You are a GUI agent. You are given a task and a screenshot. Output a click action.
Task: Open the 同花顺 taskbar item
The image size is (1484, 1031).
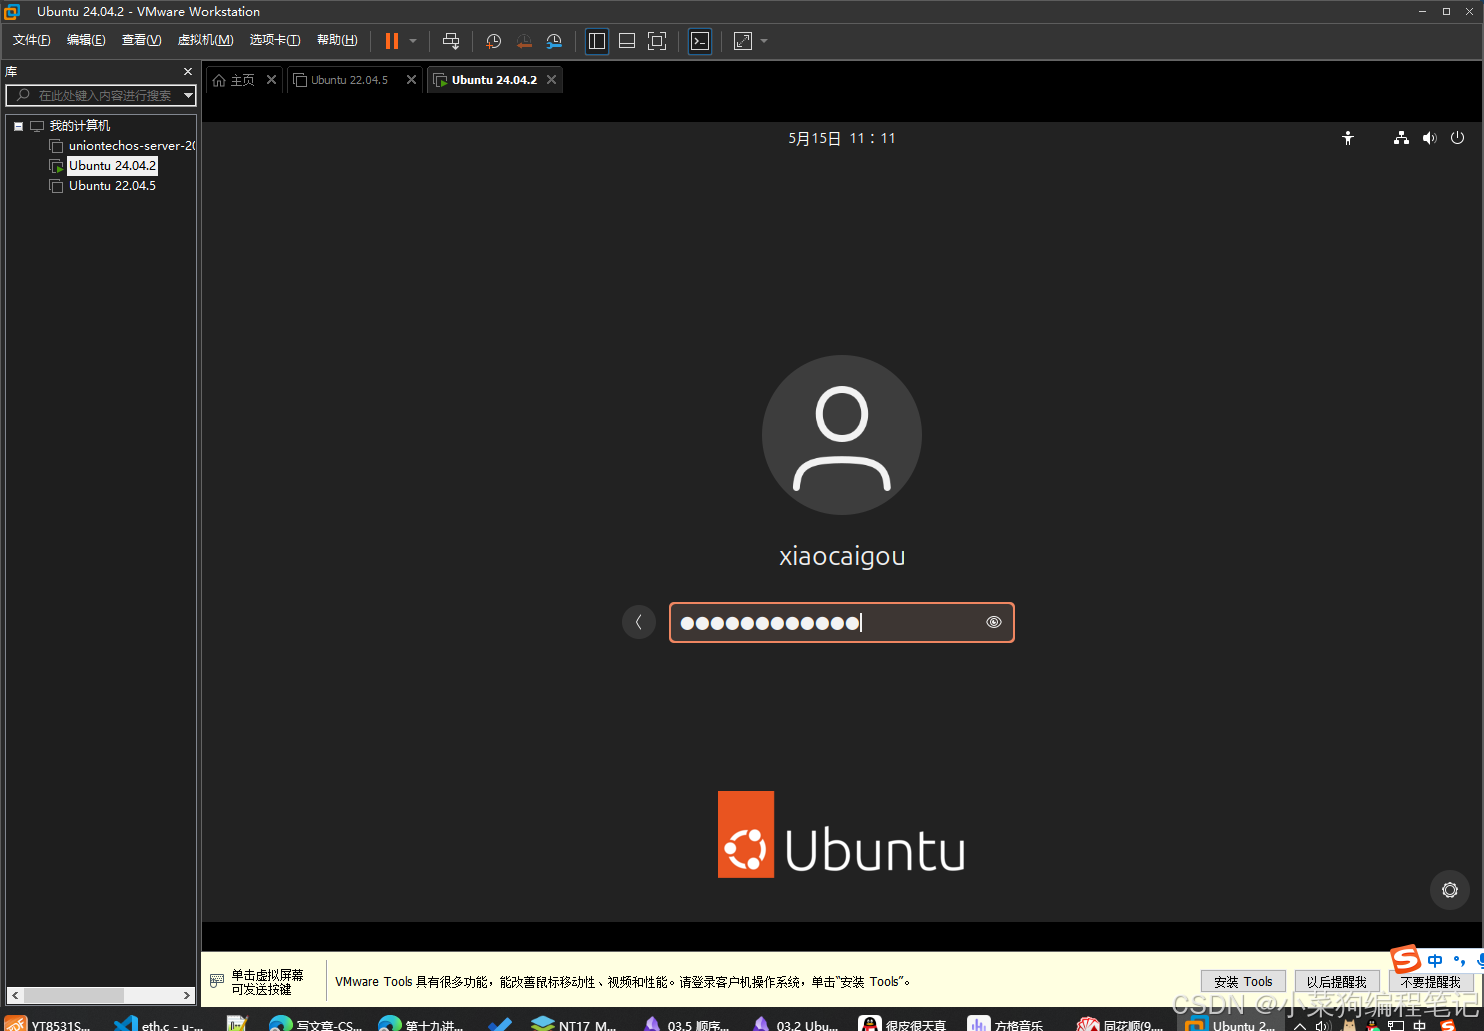pyautogui.click(x=1120, y=1023)
